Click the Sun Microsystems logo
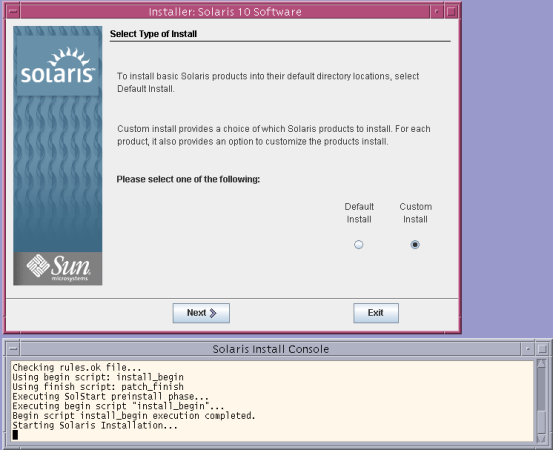Image resolution: width=553 pixels, height=450 pixels. tap(58, 268)
